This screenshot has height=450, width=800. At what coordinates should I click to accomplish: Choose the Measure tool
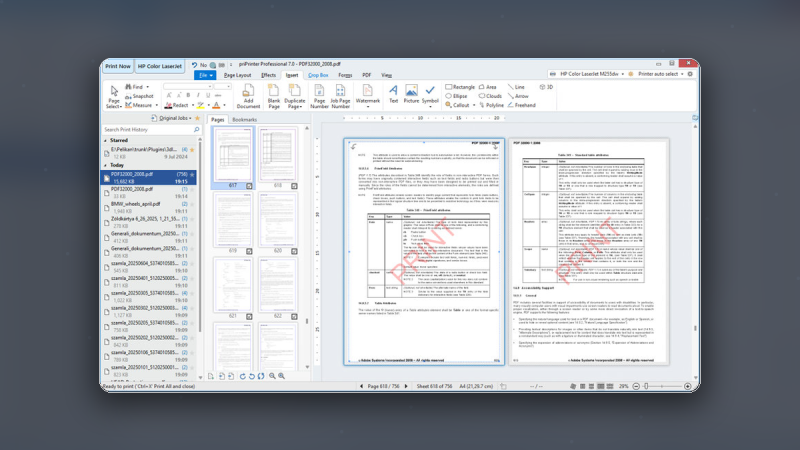139,105
